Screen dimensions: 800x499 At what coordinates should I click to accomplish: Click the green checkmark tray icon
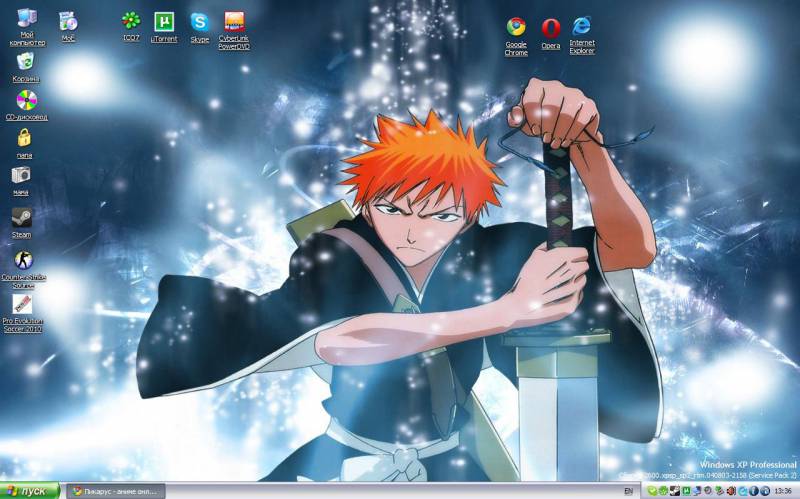click(653, 491)
